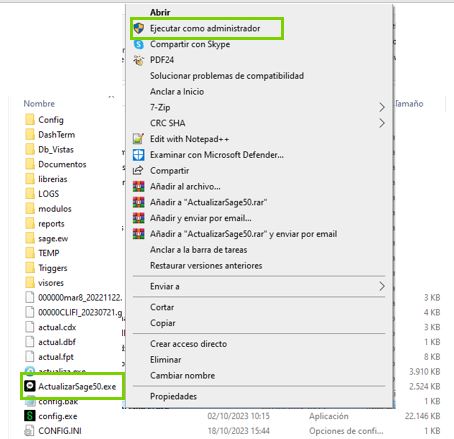Select Ejecutar como administrador
The width and height of the screenshot is (454, 439).
point(205,28)
